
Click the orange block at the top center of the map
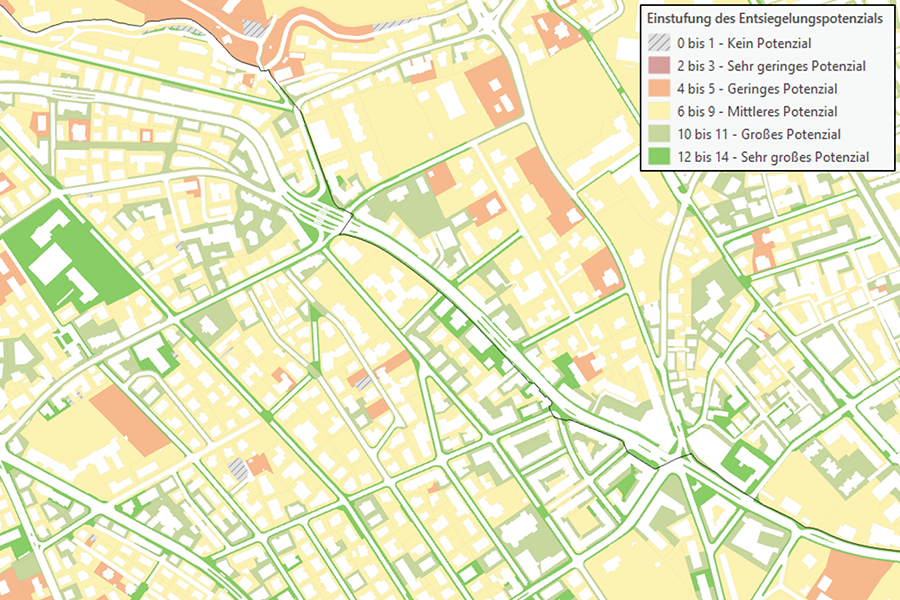coord(493,88)
